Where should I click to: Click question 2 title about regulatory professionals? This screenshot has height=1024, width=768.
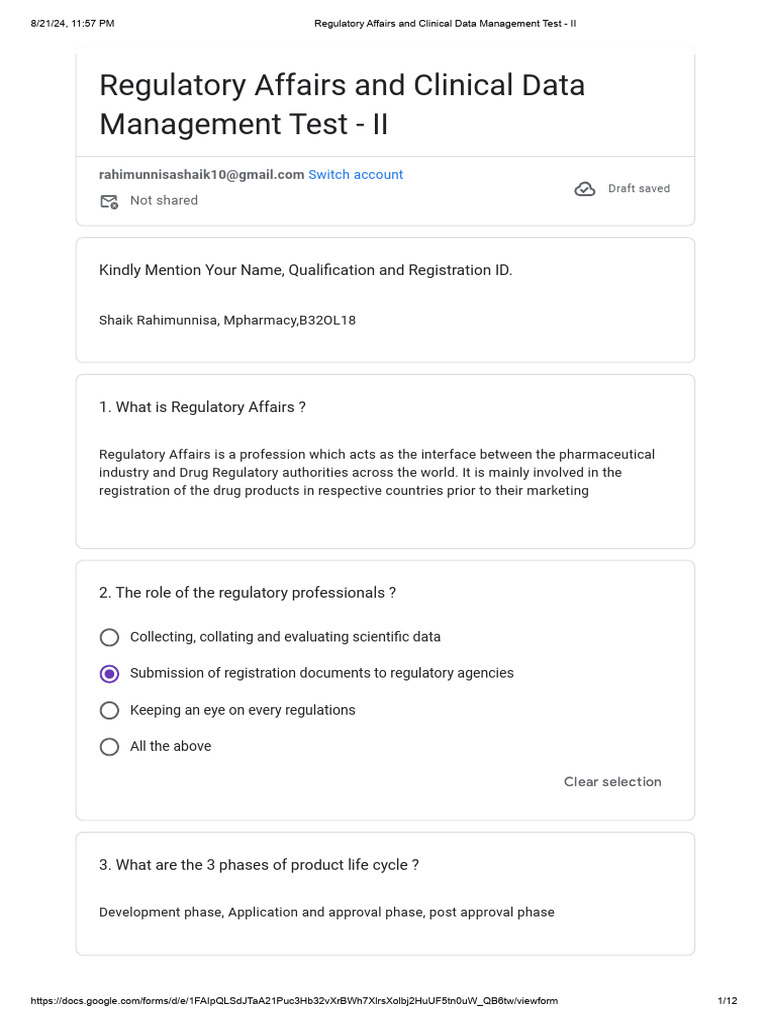pos(247,592)
